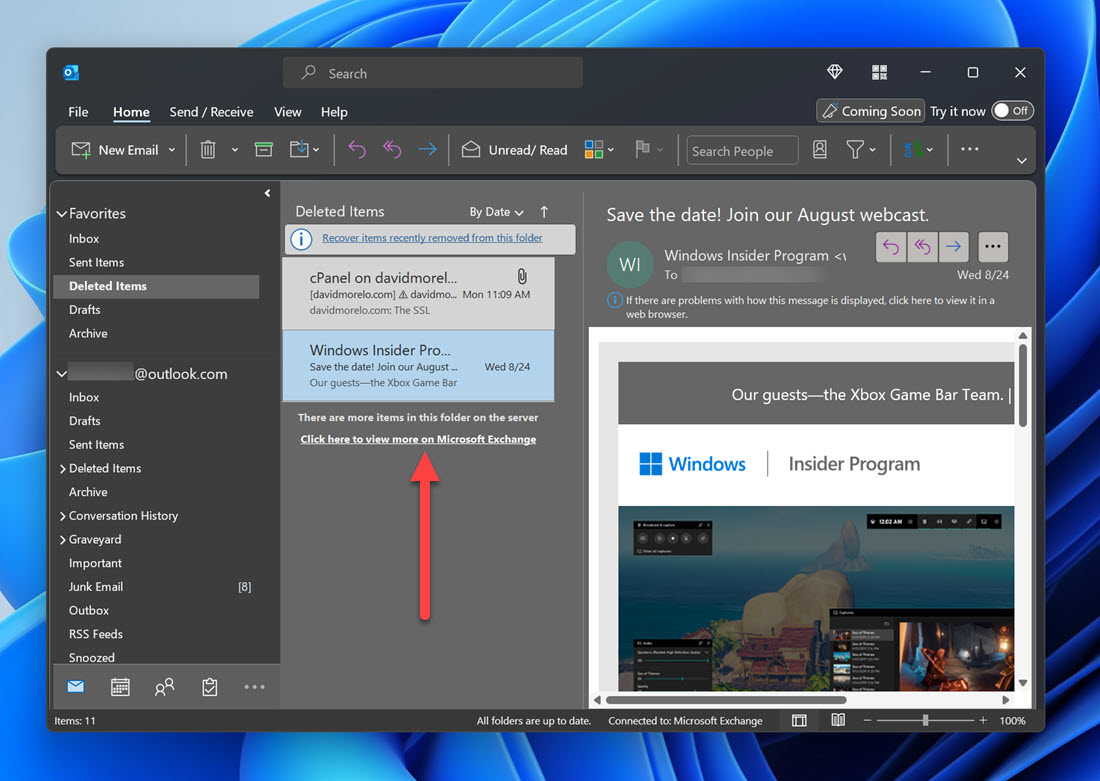Select the cPanel on davidmorelo email
The height and width of the screenshot is (781, 1100).
(418, 293)
